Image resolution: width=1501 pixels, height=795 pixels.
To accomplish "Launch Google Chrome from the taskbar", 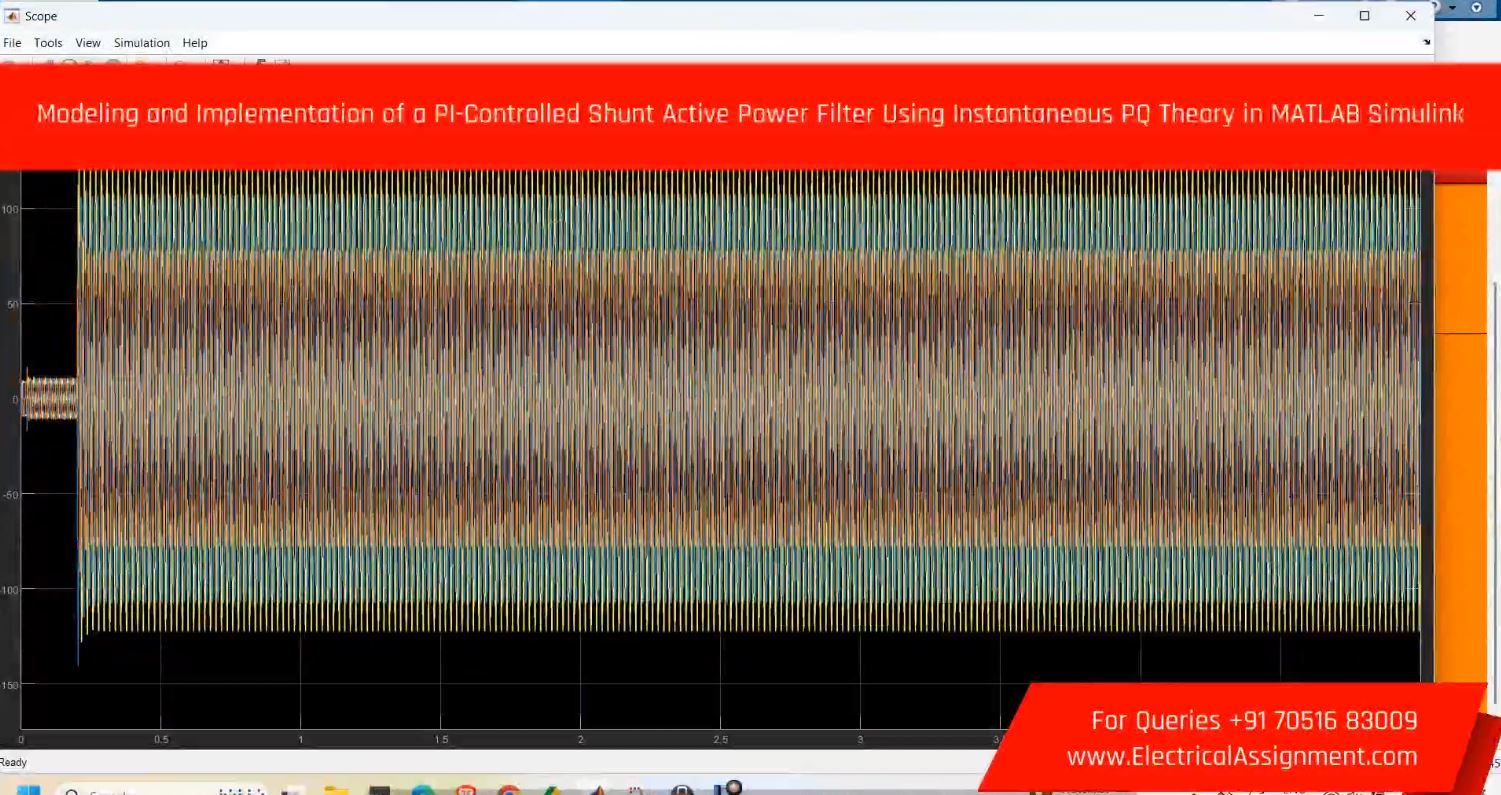I will click(x=509, y=790).
